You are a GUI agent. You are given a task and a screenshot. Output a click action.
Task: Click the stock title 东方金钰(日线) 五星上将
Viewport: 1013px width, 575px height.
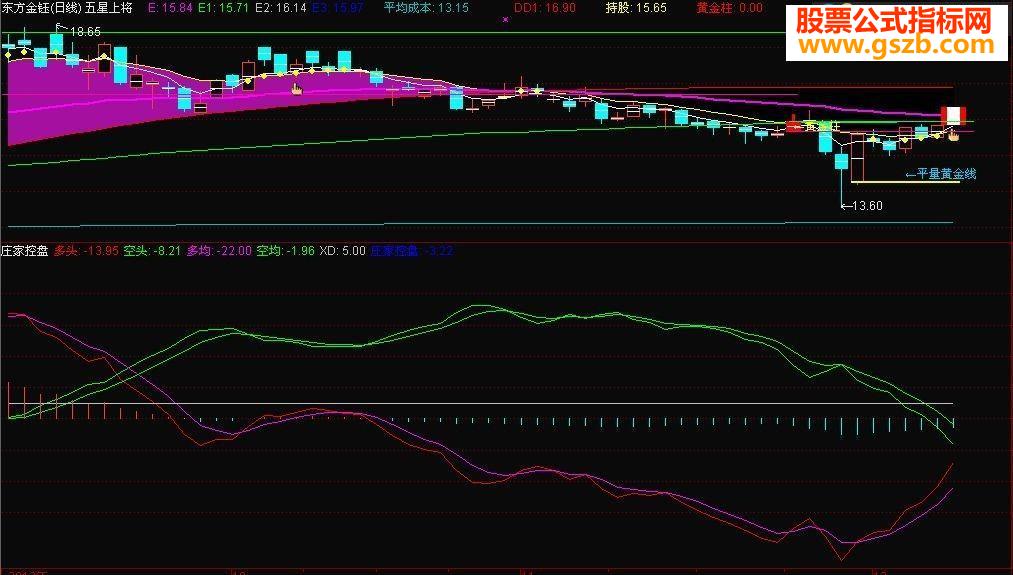(x=67, y=8)
